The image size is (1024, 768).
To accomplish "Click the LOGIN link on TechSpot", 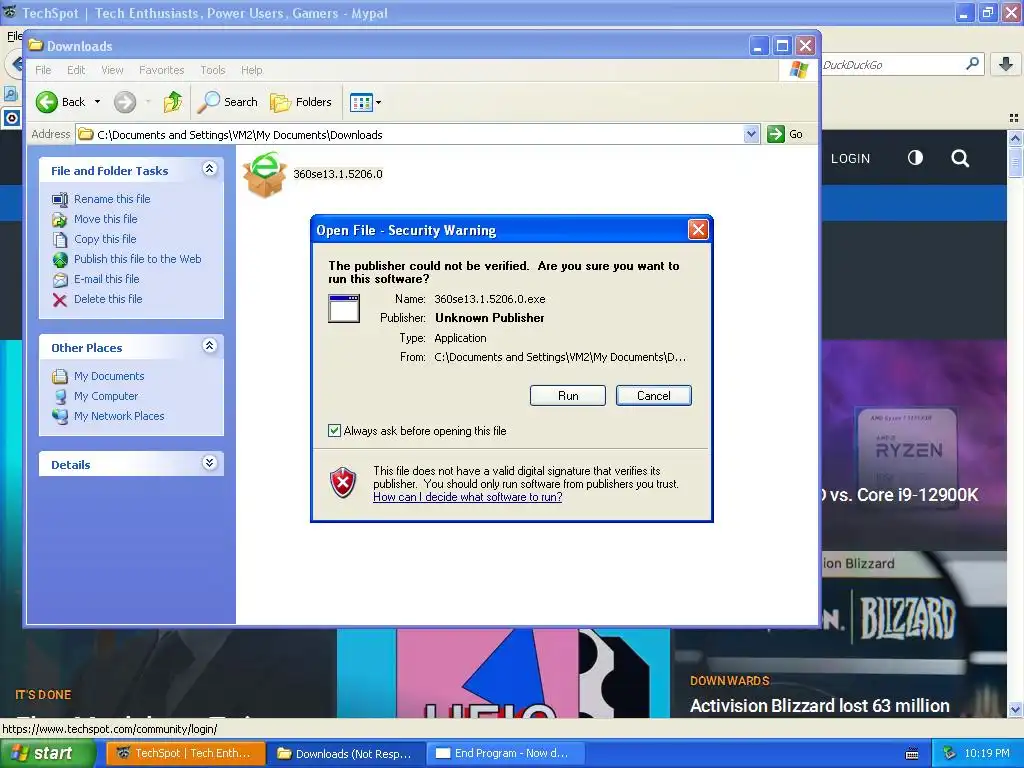I will click(850, 159).
